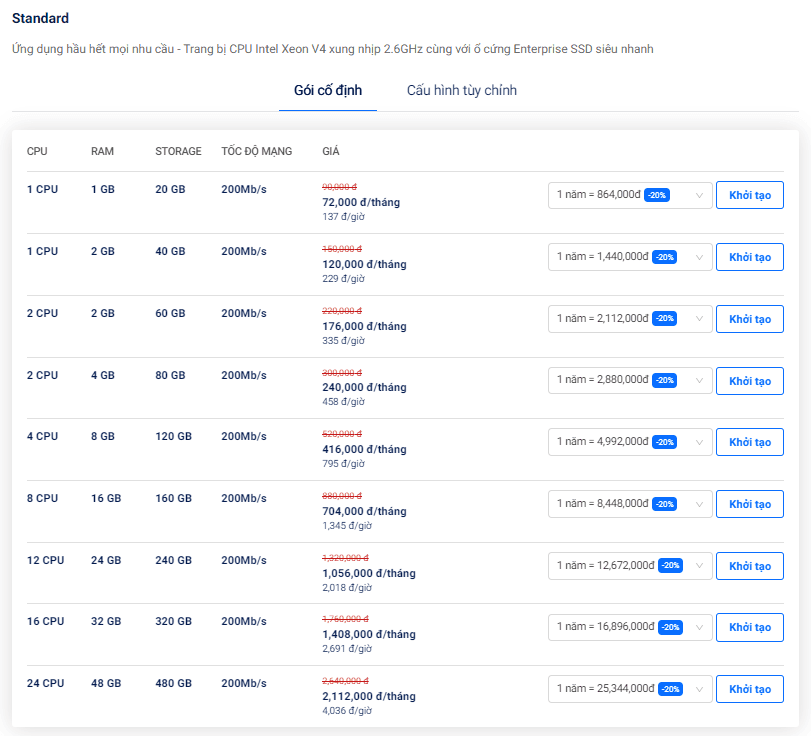Switch to the Gói cố định tab
811x736 pixels.
[328, 91]
